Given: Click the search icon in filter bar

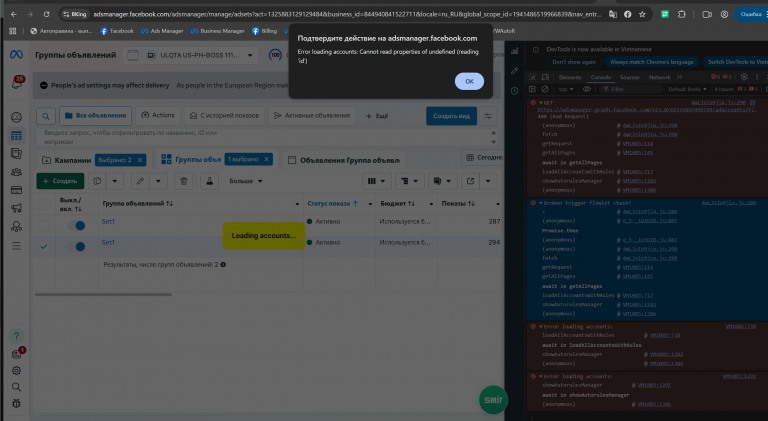Looking at the screenshot, I should [x=46, y=116].
